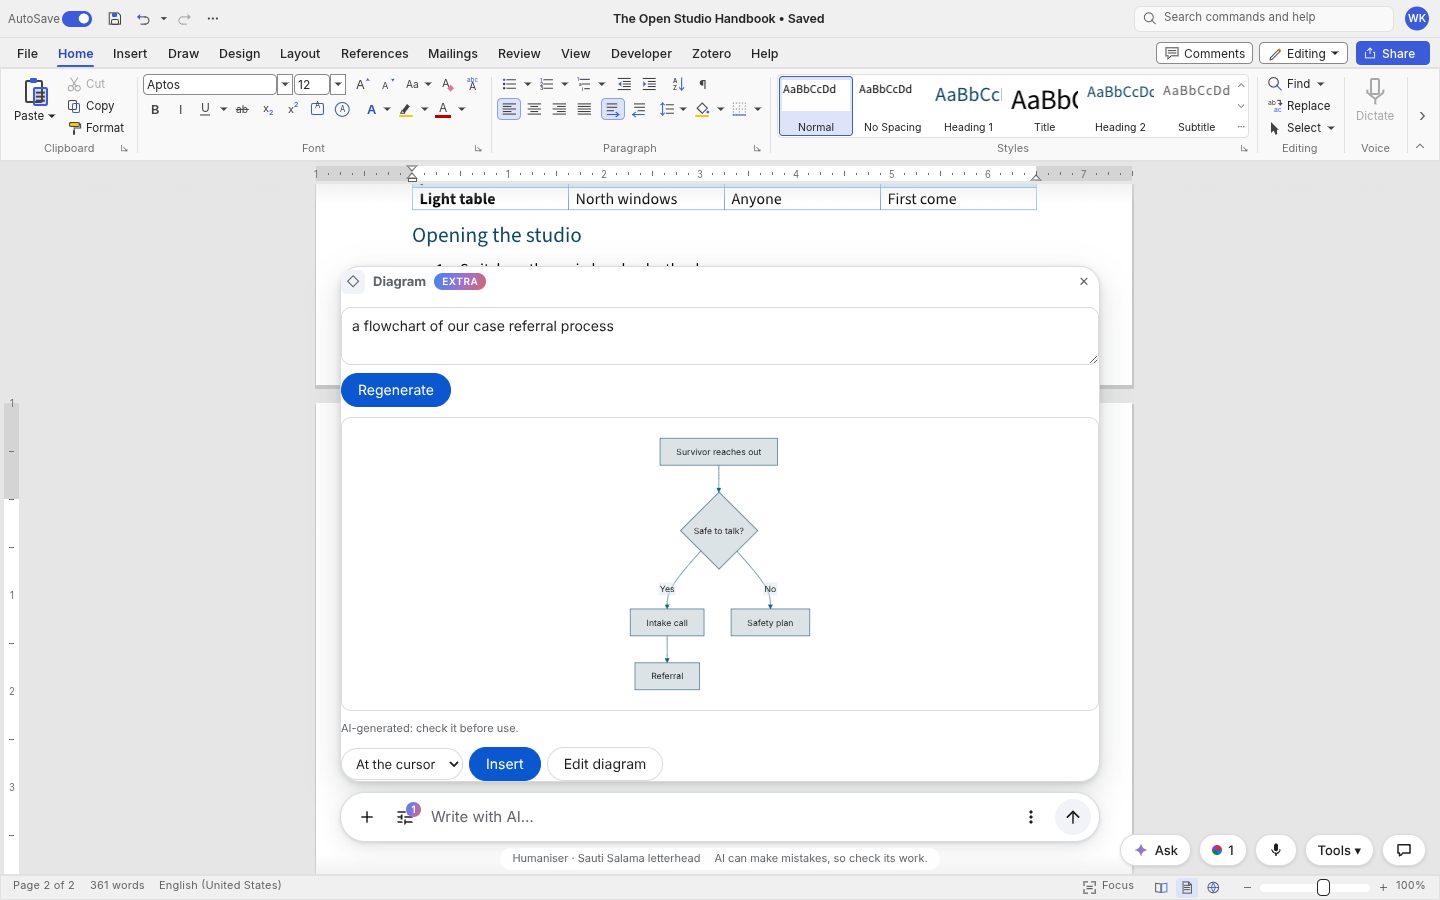Apply Bold formatting
Viewport: 1440px width, 900px height.
(x=155, y=109)
